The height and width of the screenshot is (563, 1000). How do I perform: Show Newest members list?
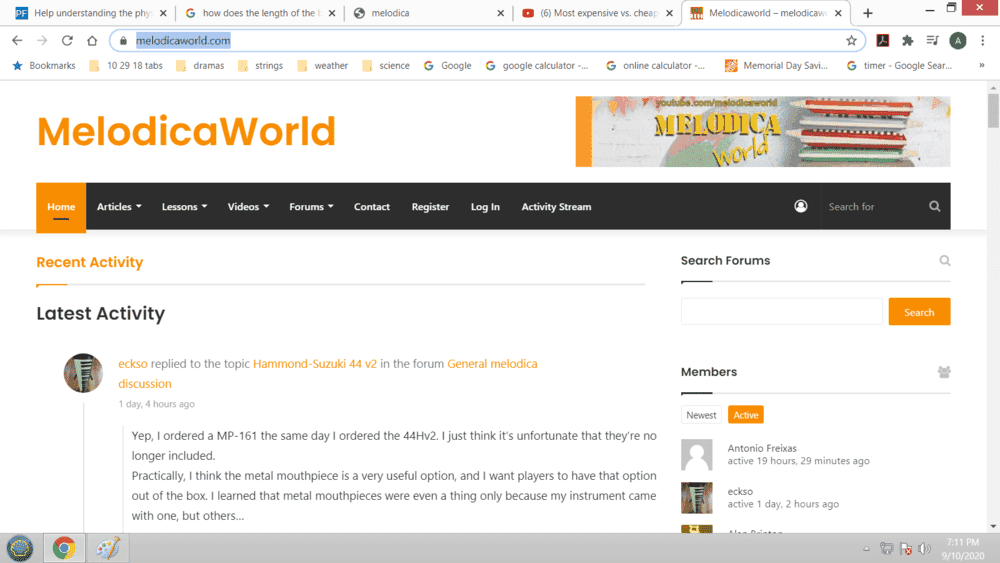coord(701,415)
